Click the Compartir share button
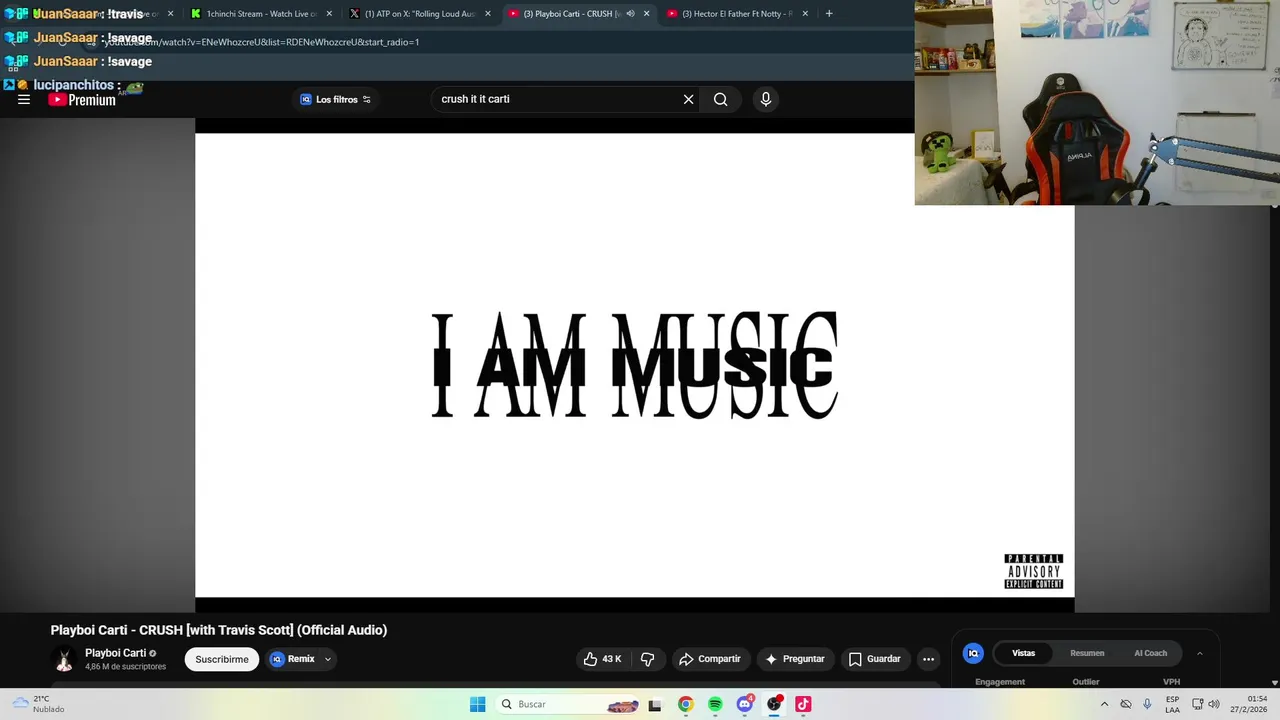Screen dimensions: 1280x720 tap(710, 659)
